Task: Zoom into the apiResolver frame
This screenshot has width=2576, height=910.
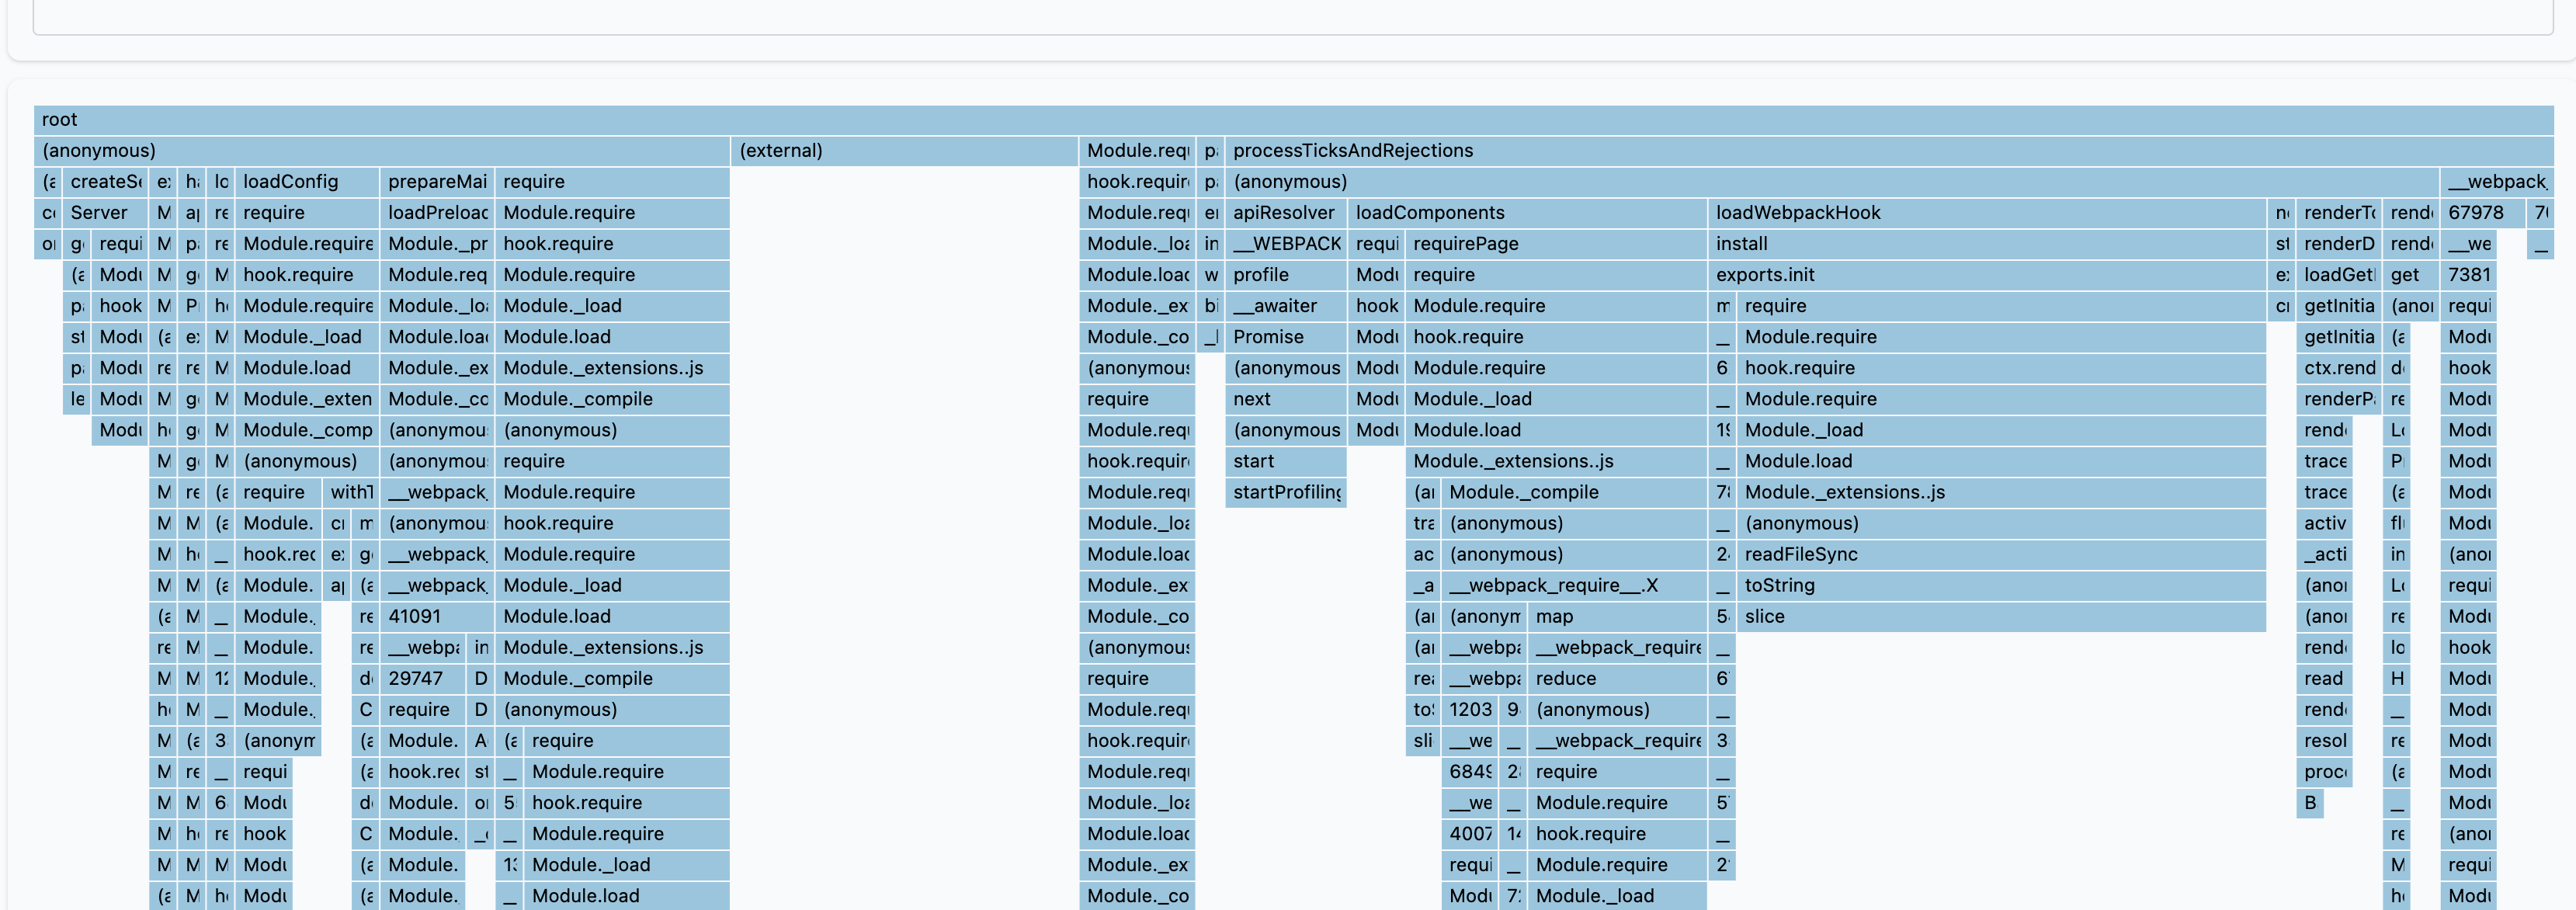Action: [1283, 212]
